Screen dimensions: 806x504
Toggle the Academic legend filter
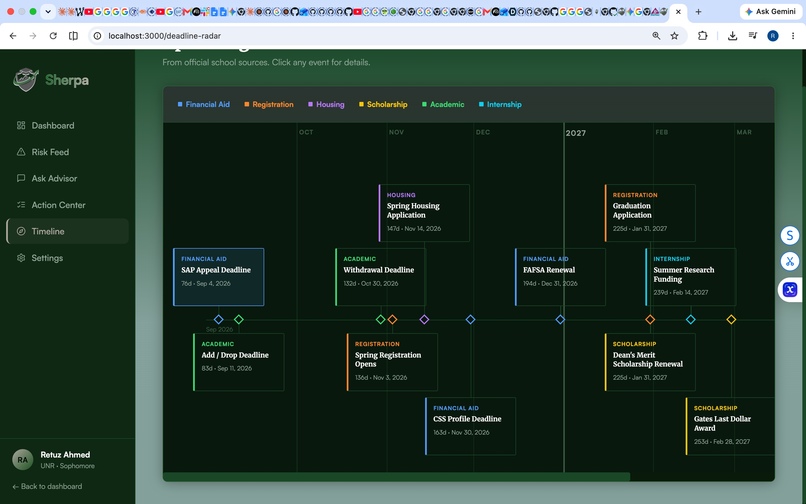pos(443,104)
